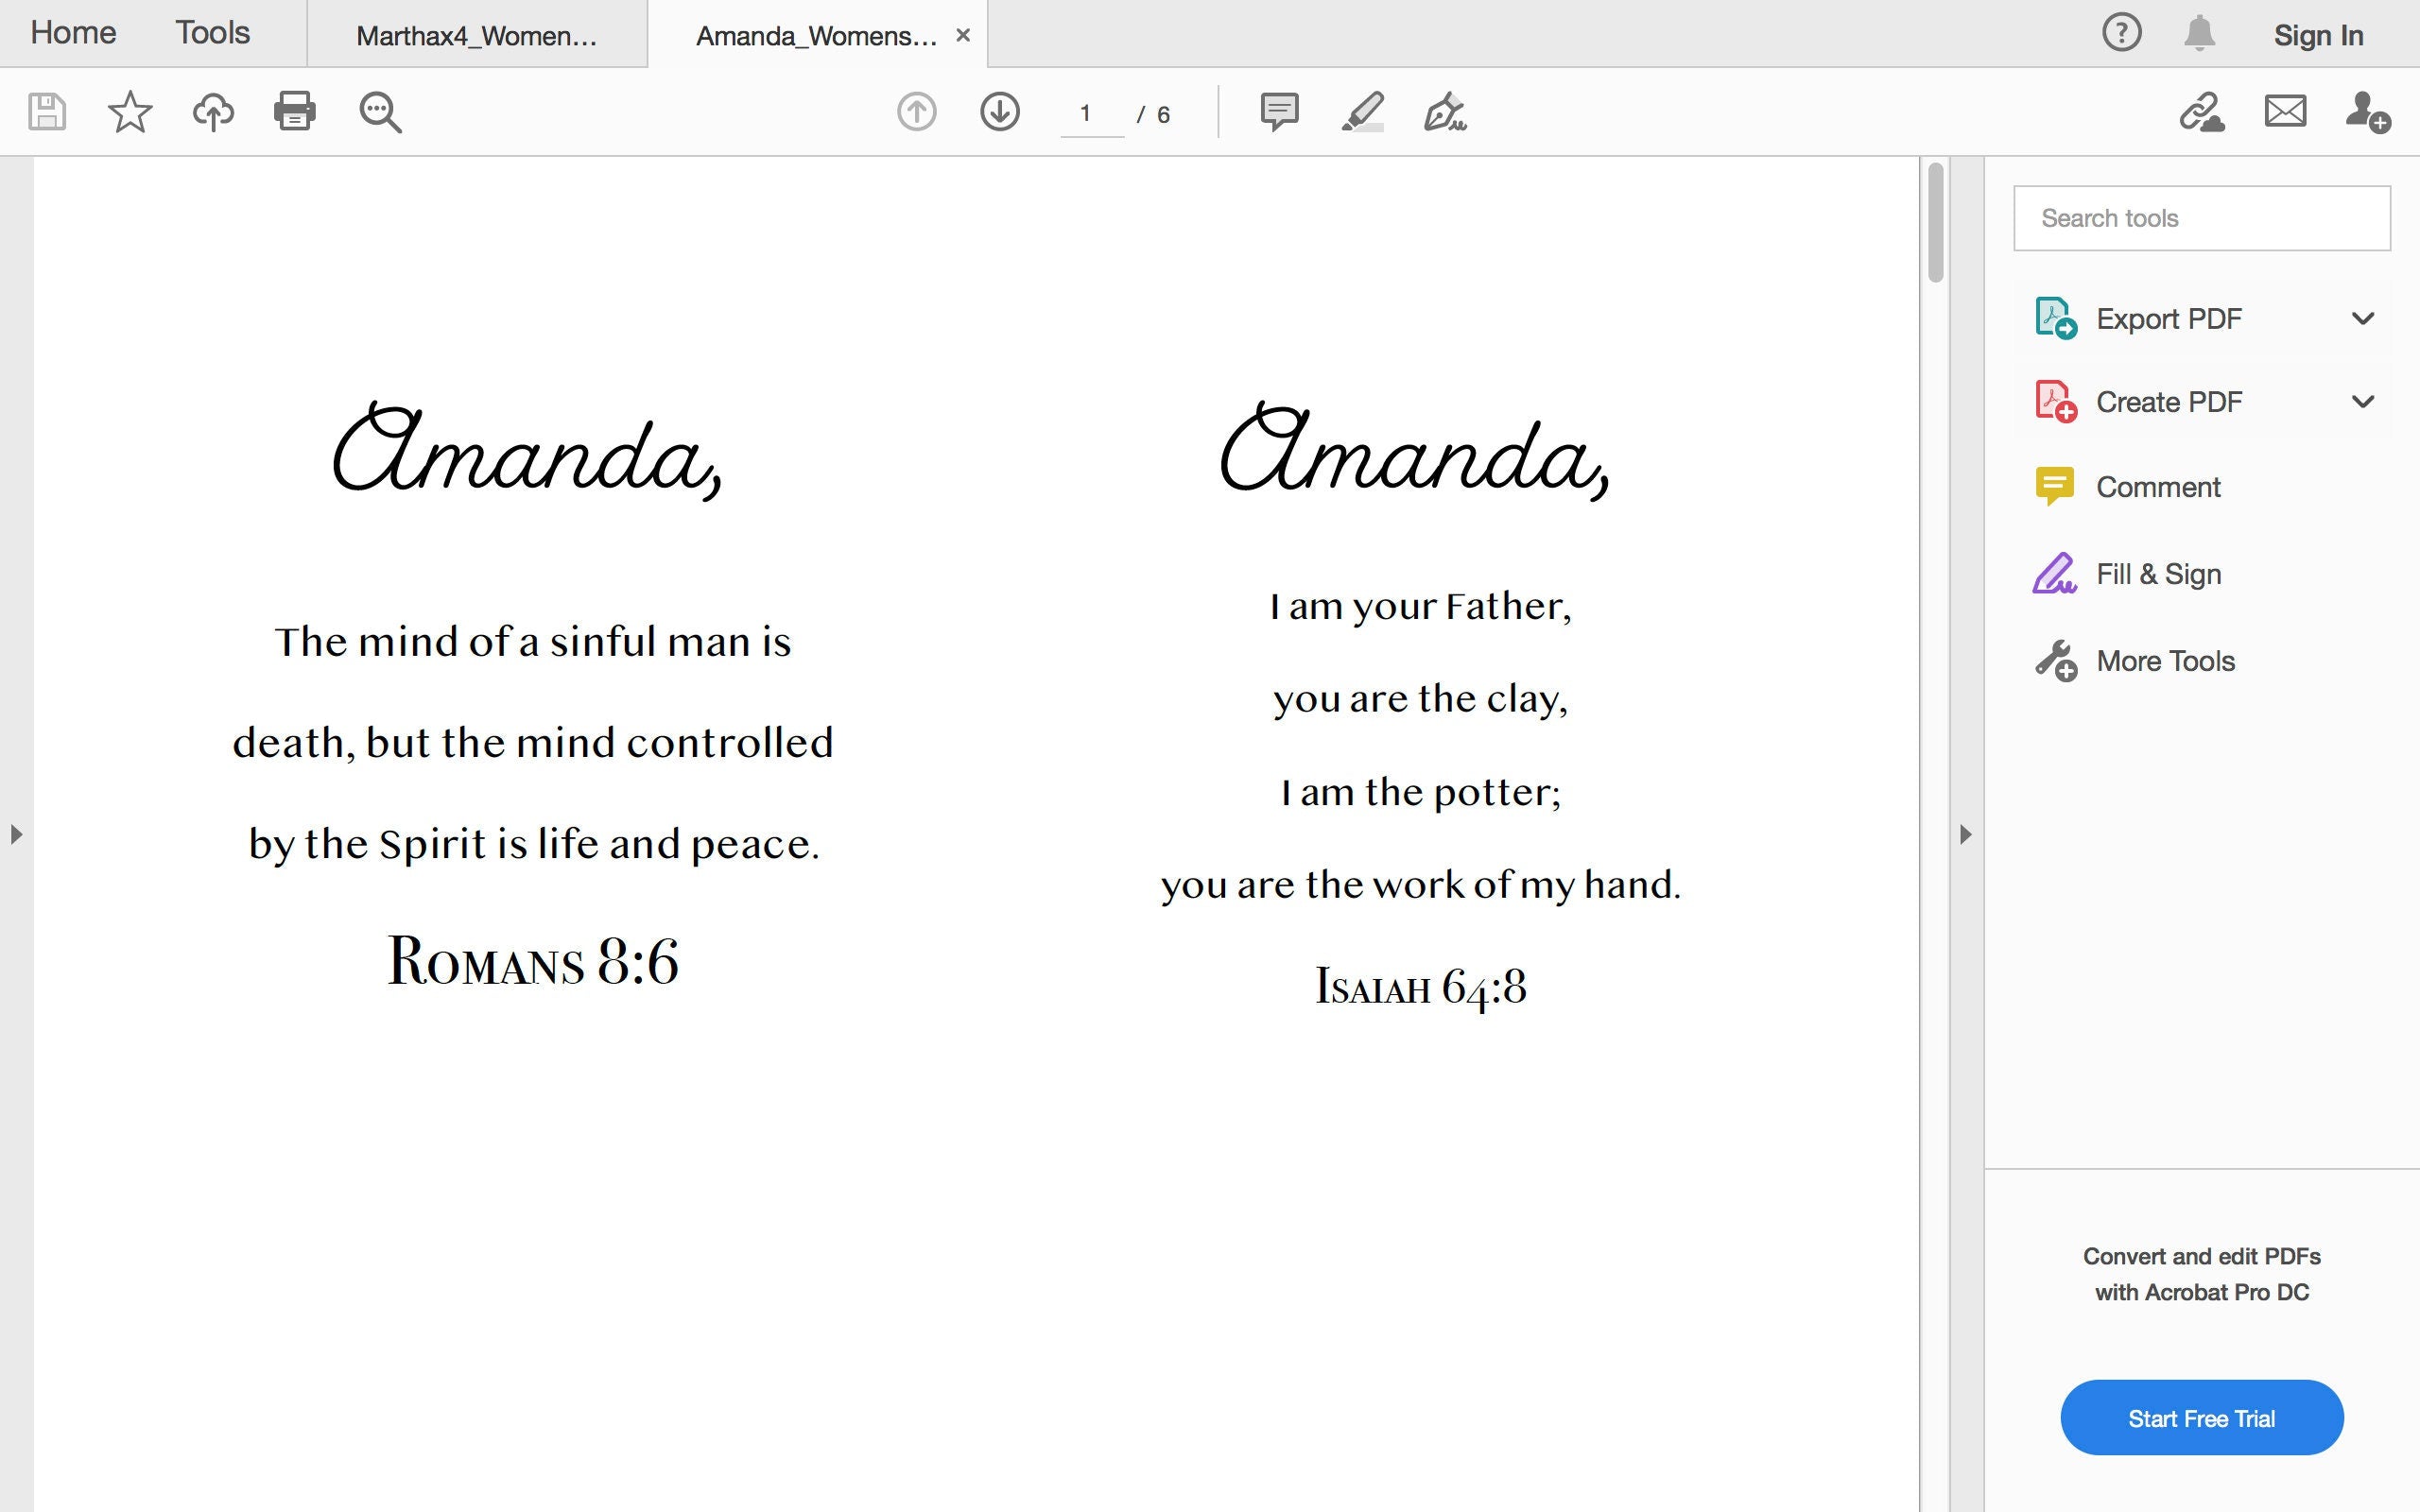This screenshot has width=2420, height=1512.
Task: Open the find text magnifier tool
Action: 380,112
